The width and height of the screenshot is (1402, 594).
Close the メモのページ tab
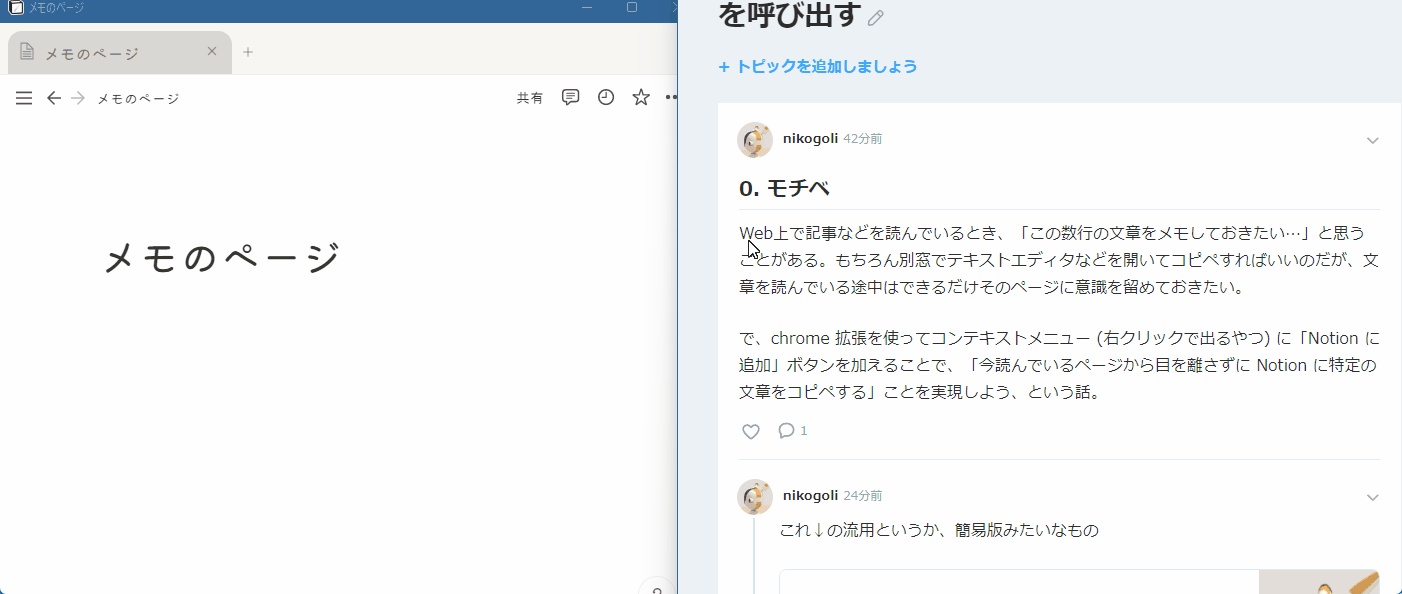[212, 51]
